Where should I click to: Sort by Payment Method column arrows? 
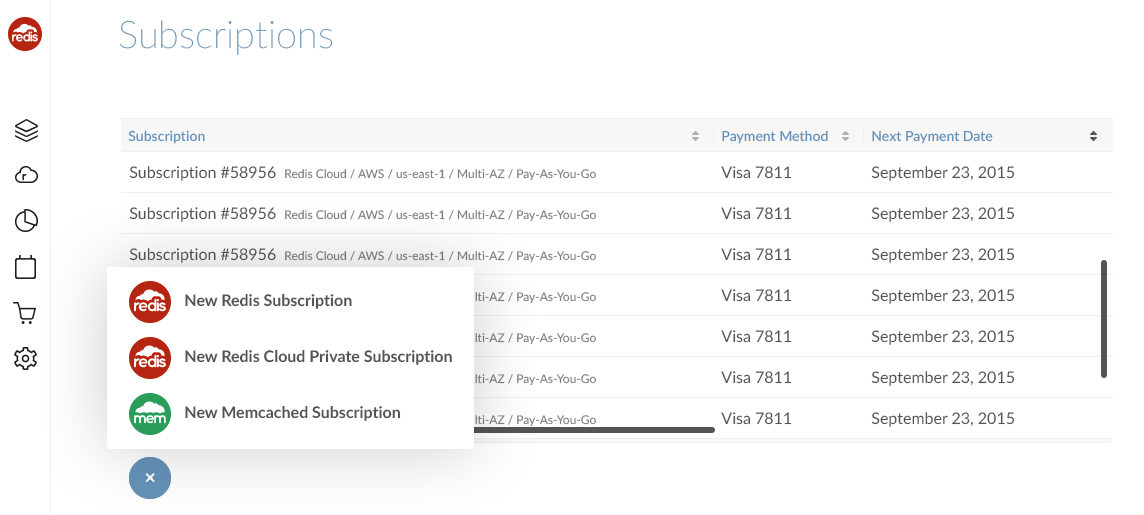(x=845, y=136)
